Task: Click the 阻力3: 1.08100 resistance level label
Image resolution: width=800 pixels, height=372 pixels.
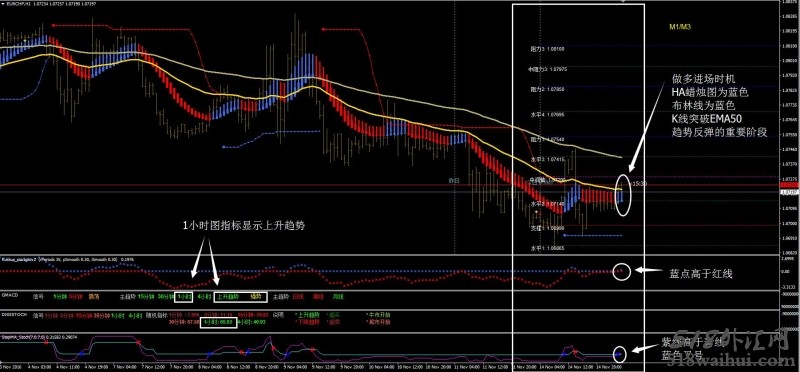Action: 546,49
